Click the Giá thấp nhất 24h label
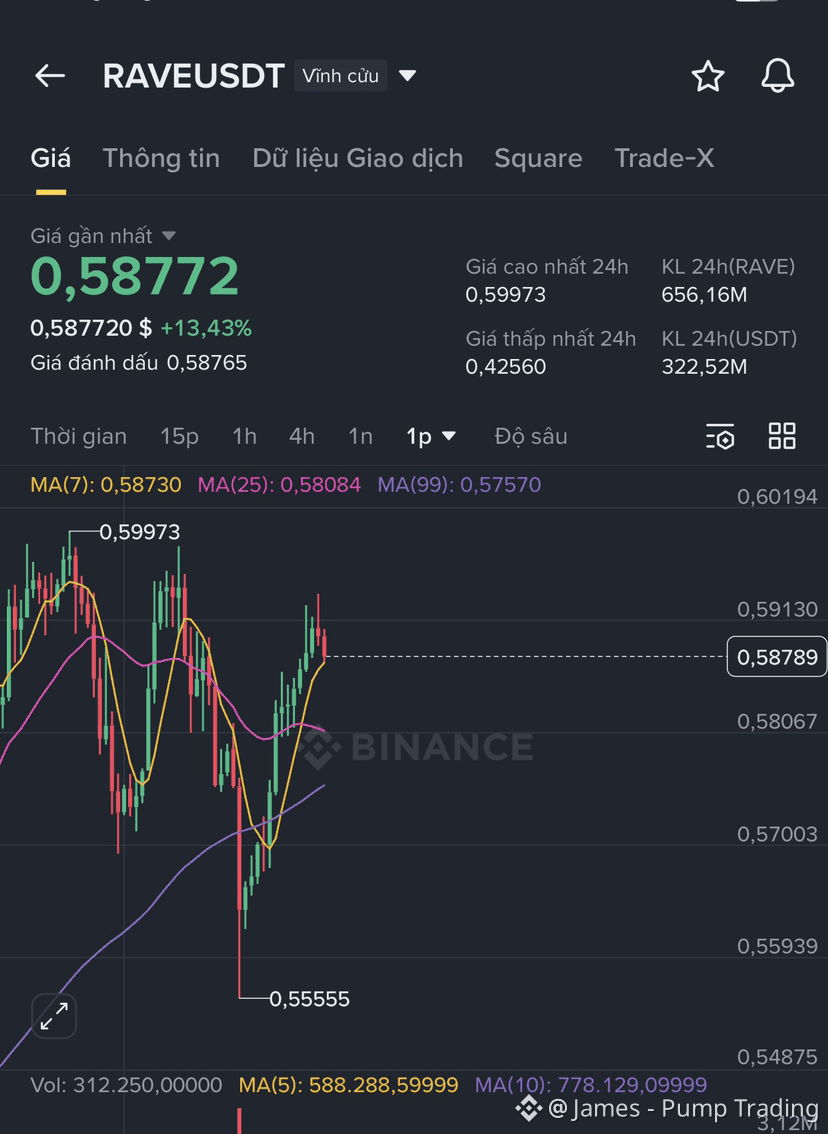Viewport: 828px width, 1134px height. [x=551, y=338]
